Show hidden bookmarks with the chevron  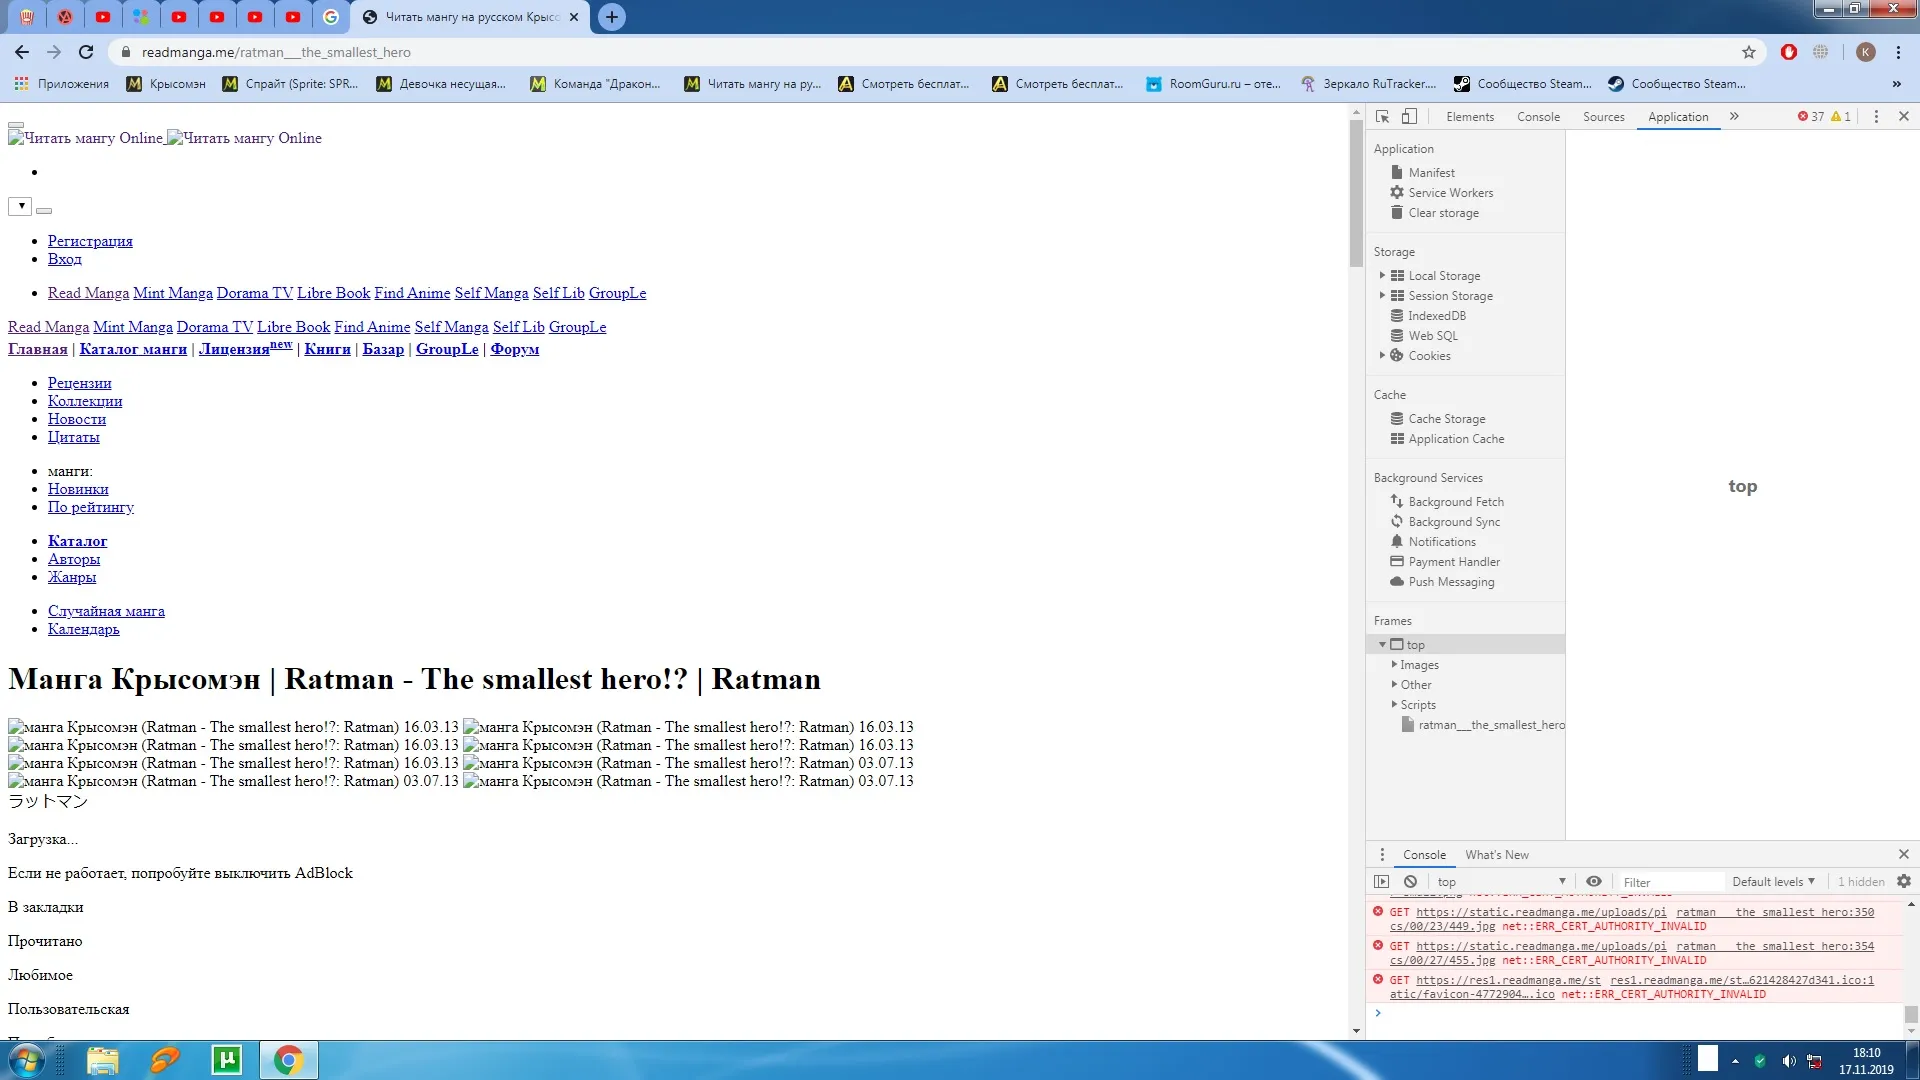(x=1896, y=84)
